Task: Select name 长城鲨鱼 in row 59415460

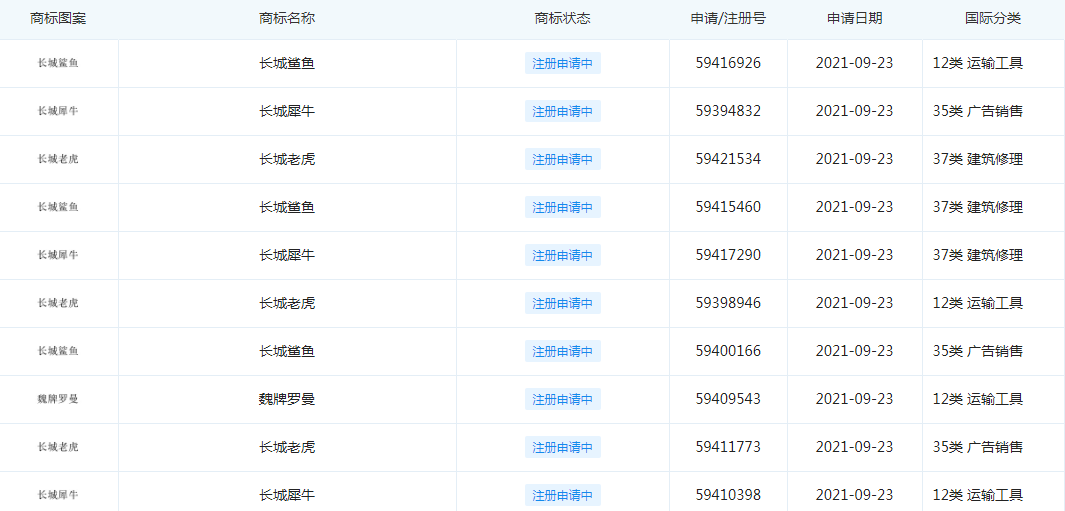Action: pyautogui.click(x=287, y=207)
